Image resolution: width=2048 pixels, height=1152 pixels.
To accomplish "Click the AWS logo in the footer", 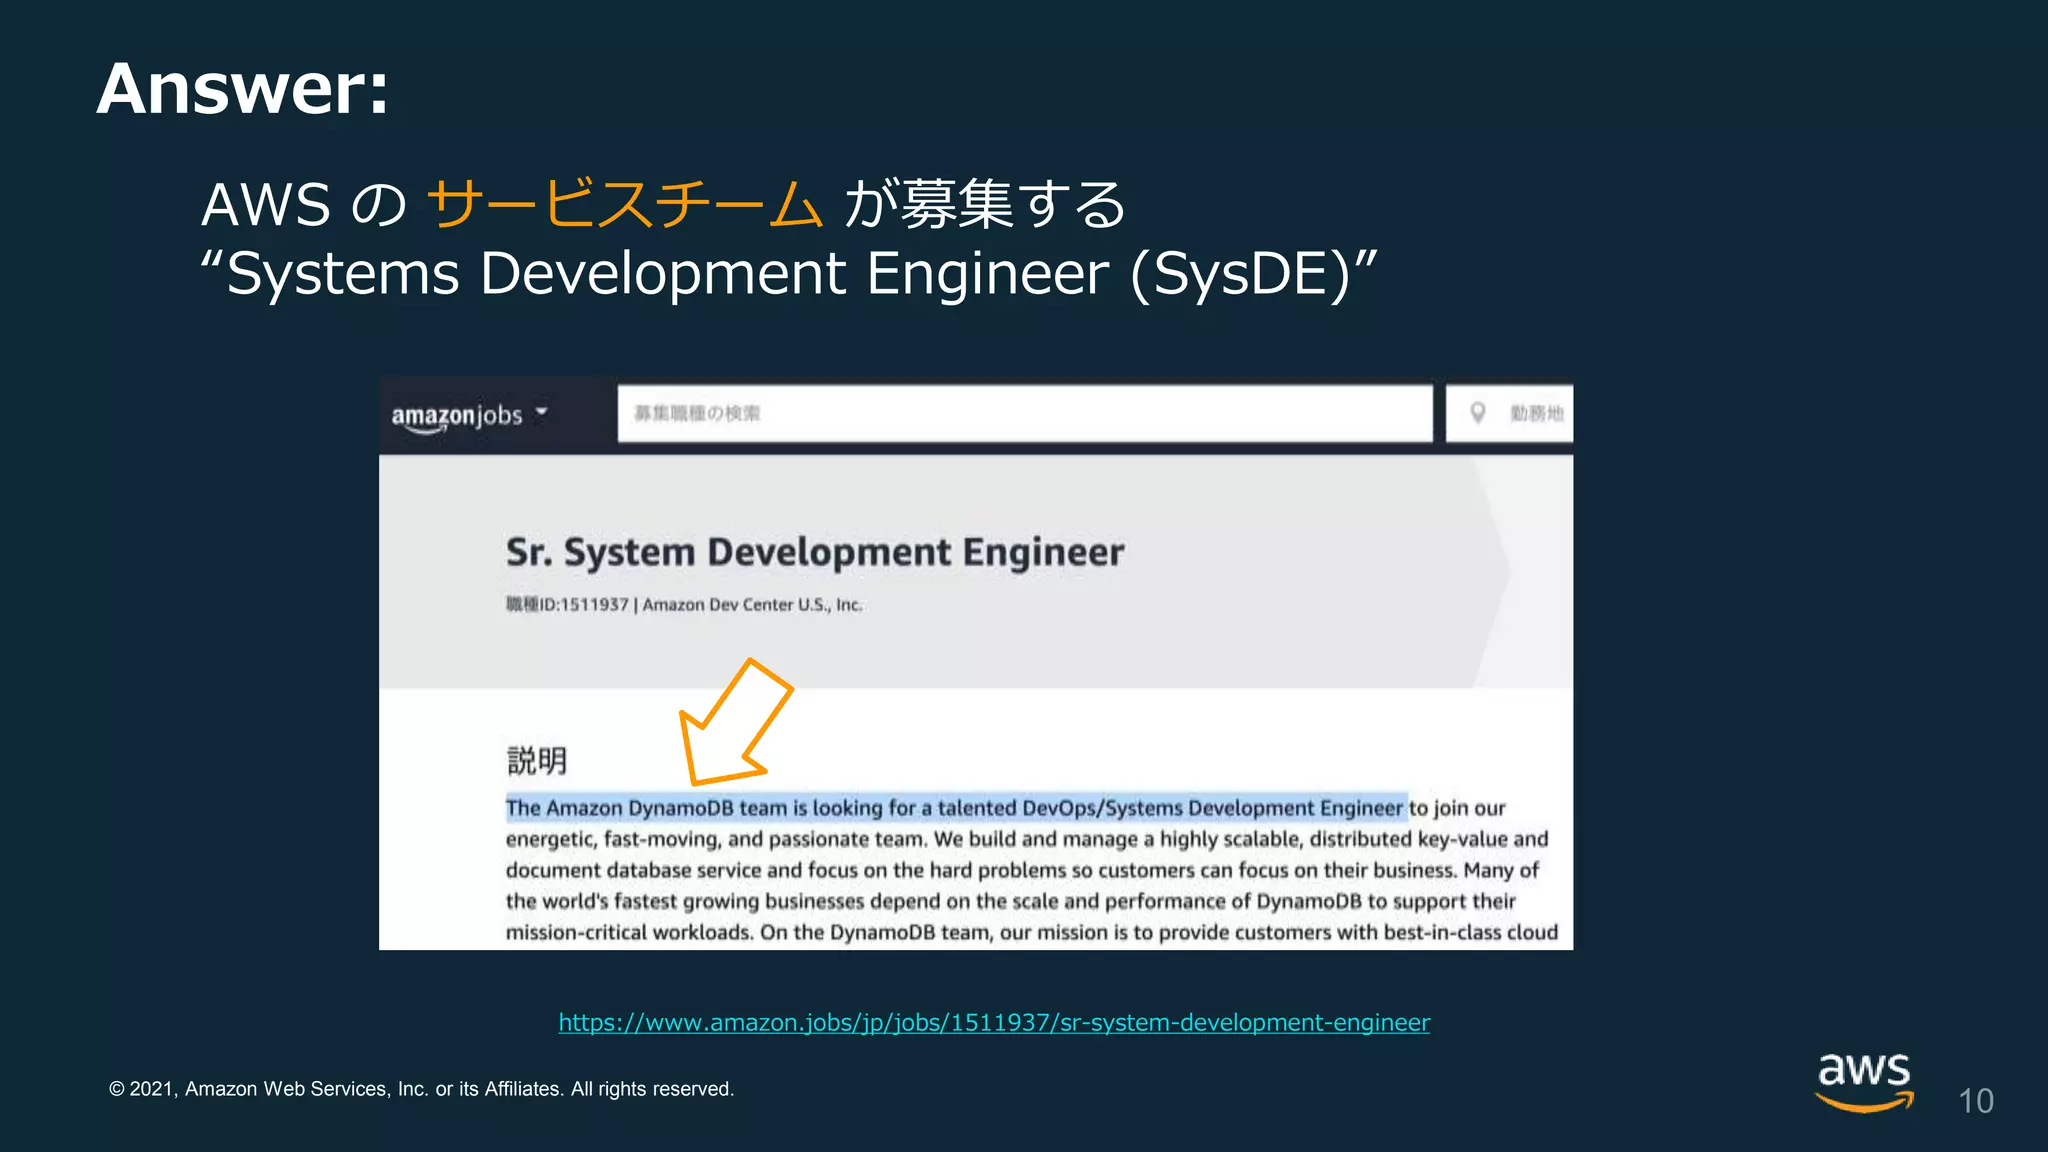I will click(x=1865, y=1082).
